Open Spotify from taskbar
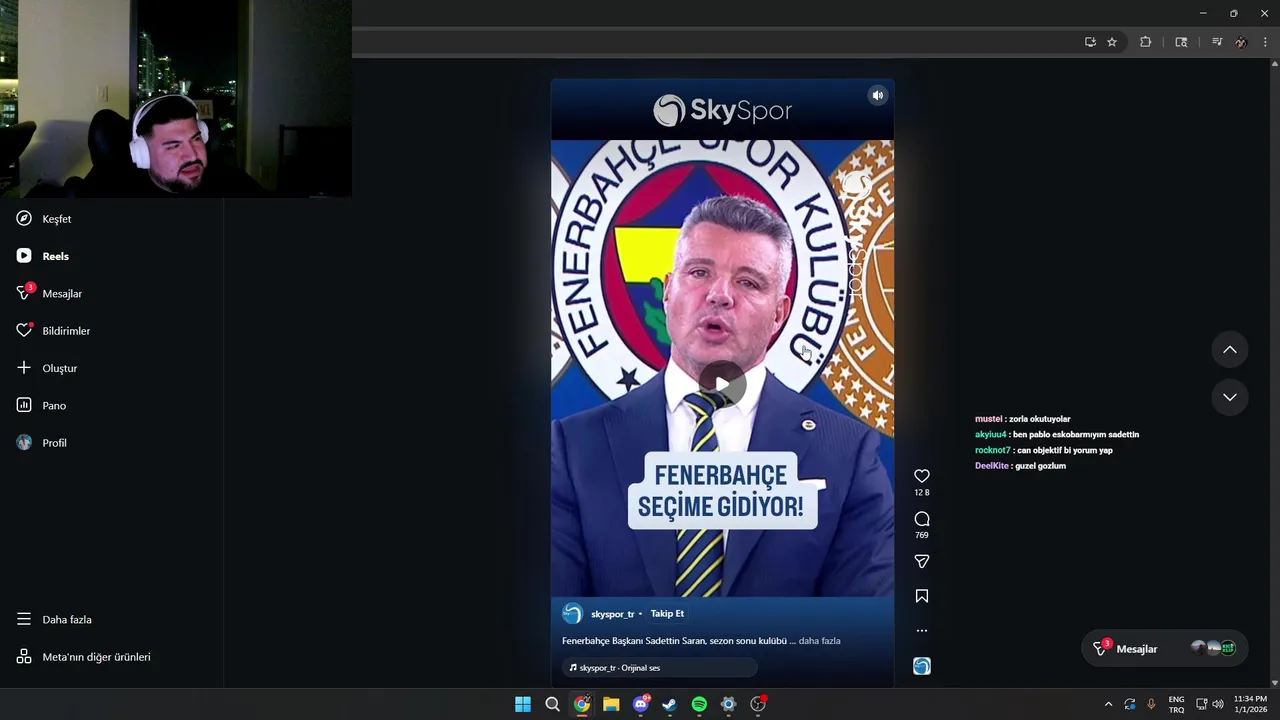 (x=699, y=705)
